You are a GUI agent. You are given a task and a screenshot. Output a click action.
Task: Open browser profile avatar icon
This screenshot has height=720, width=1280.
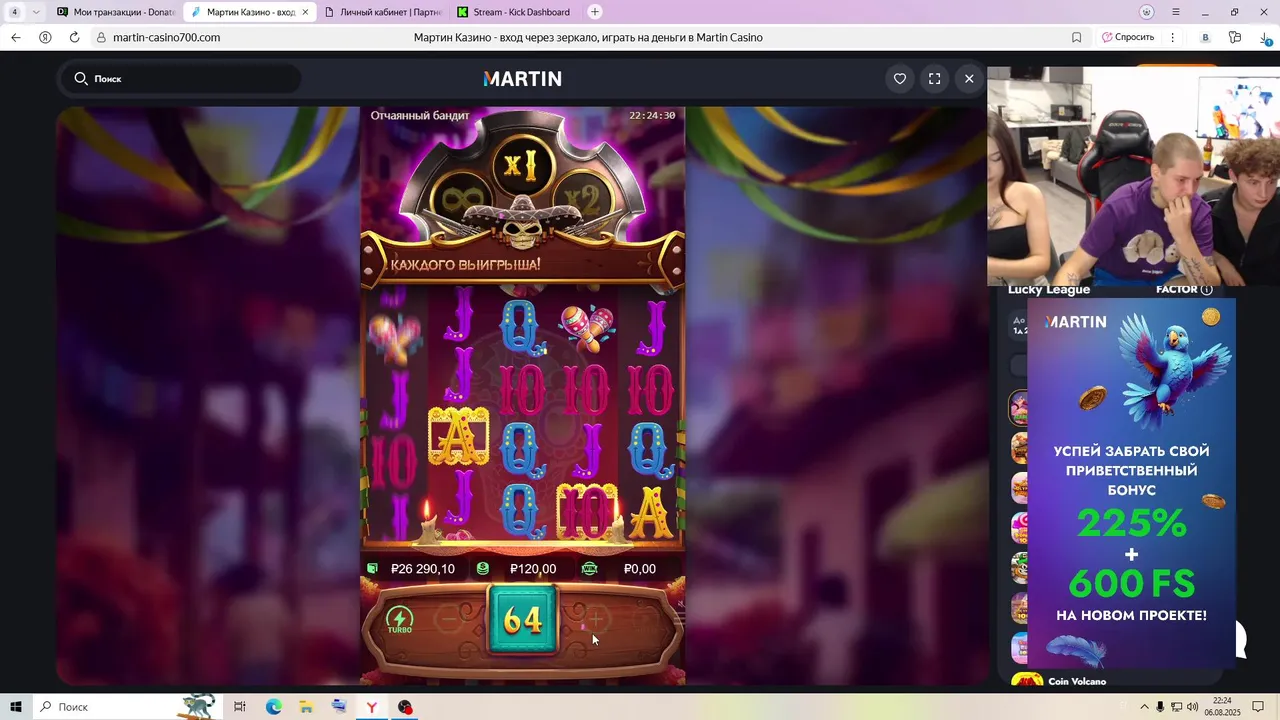1147,12
